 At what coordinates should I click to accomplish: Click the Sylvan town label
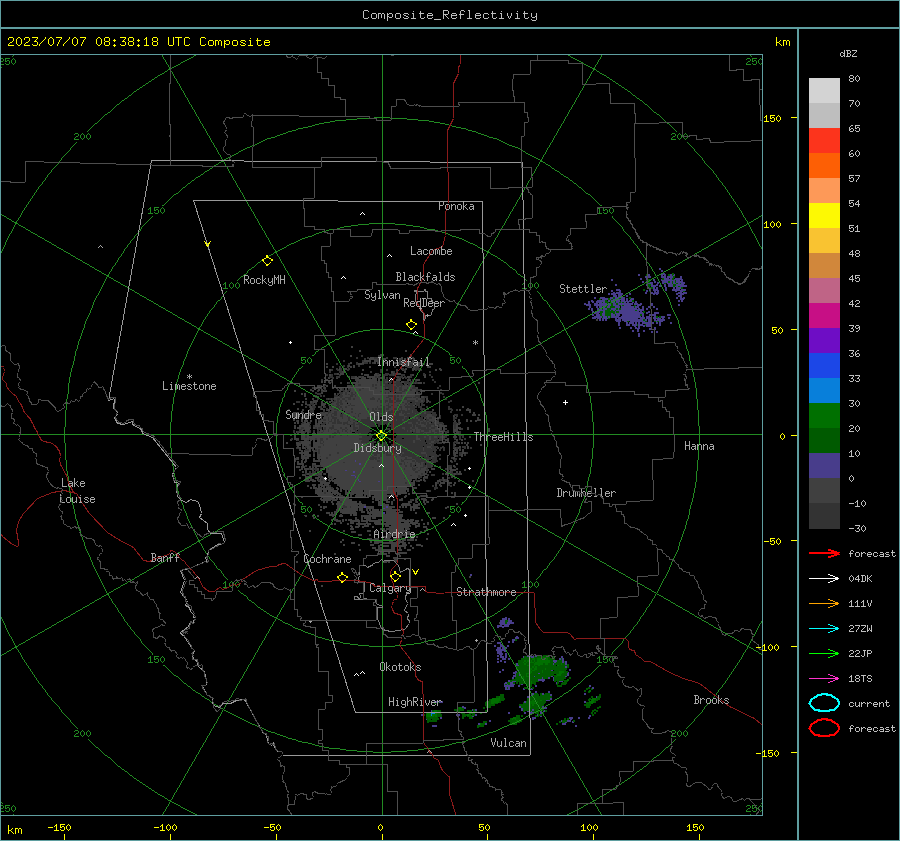pos(382,295)
